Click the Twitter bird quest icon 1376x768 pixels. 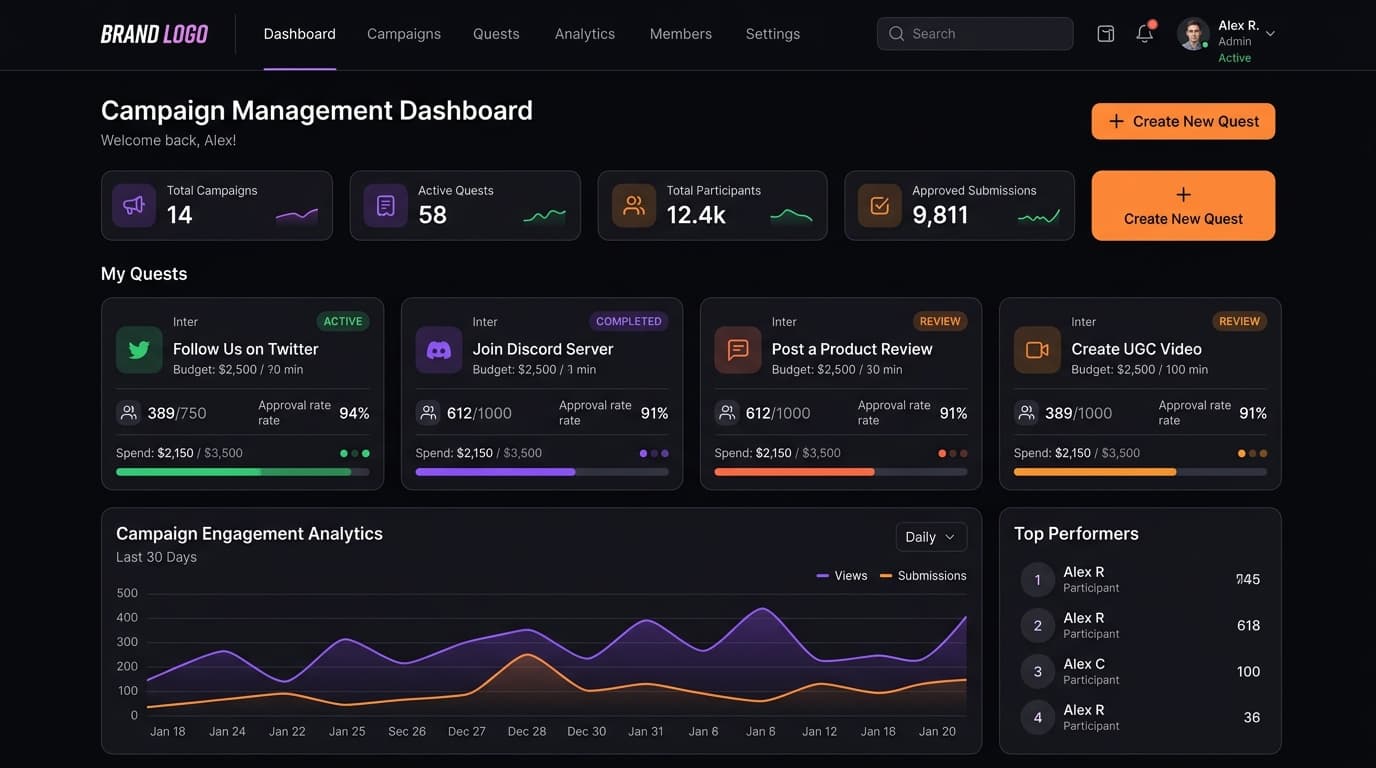[x=139, y=350]
